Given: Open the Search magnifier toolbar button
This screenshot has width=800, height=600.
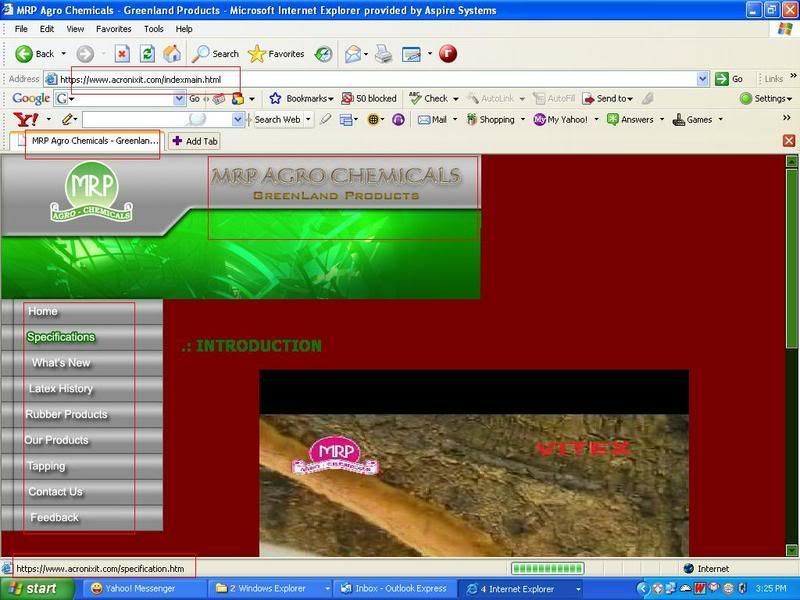Looking at the screenshot, I should click(215, 54).
